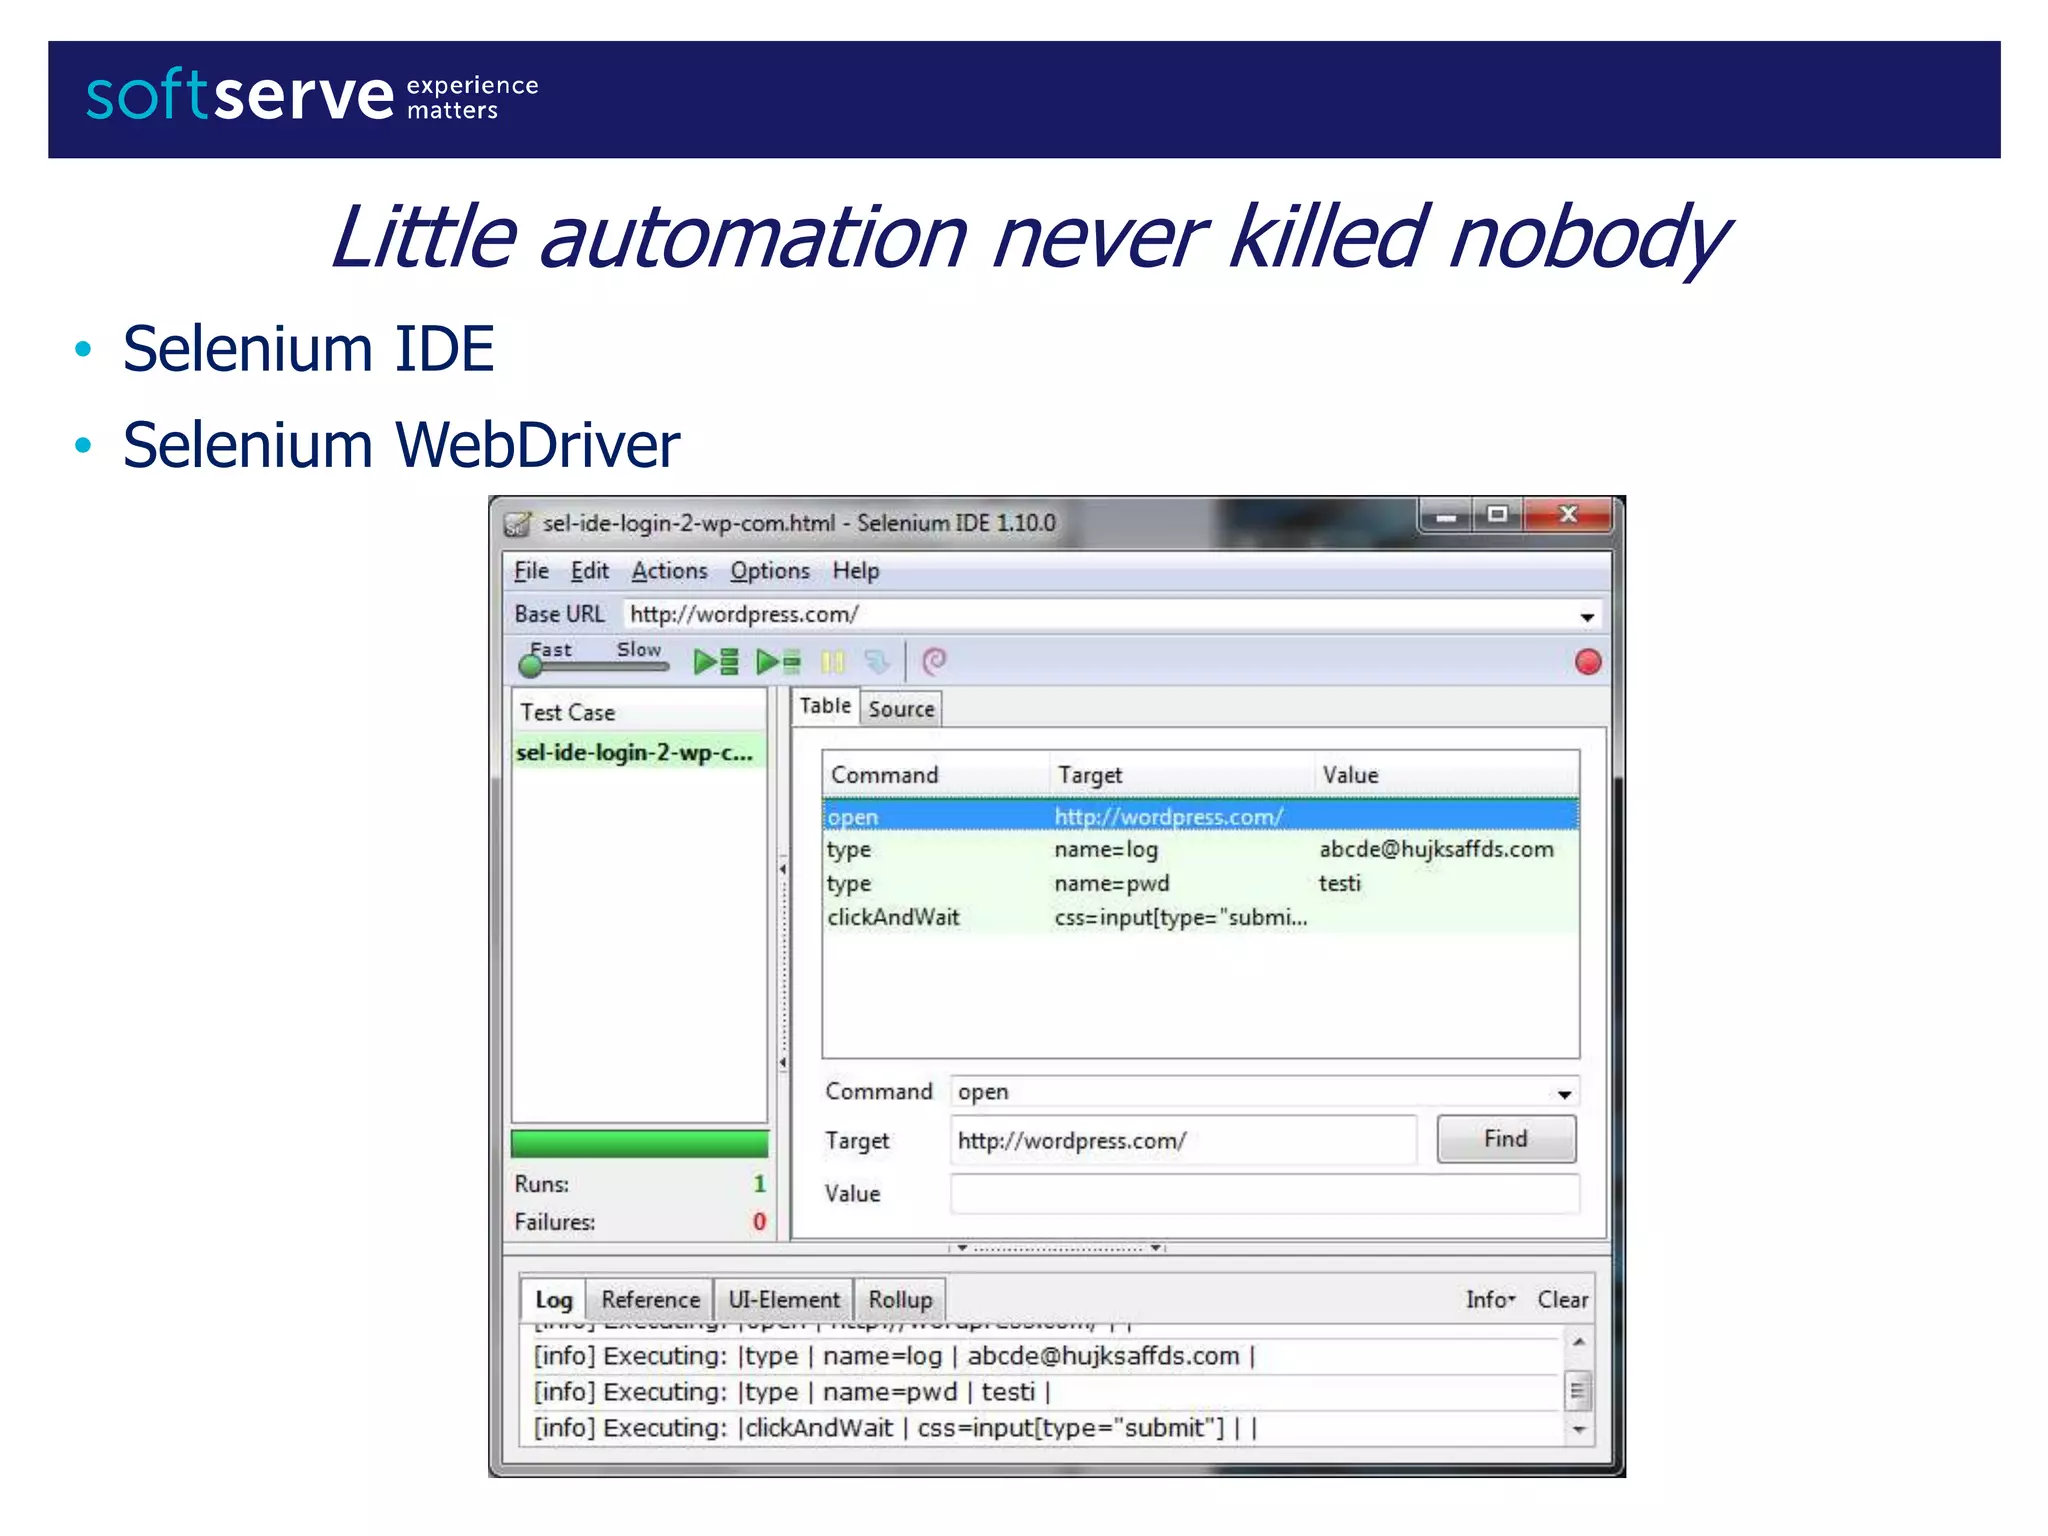Image resolution: width=2048 pixels, height=1536 pixels.
Task: Click the left sidebar collapse splitter arrow
Action: coord(782,870)
